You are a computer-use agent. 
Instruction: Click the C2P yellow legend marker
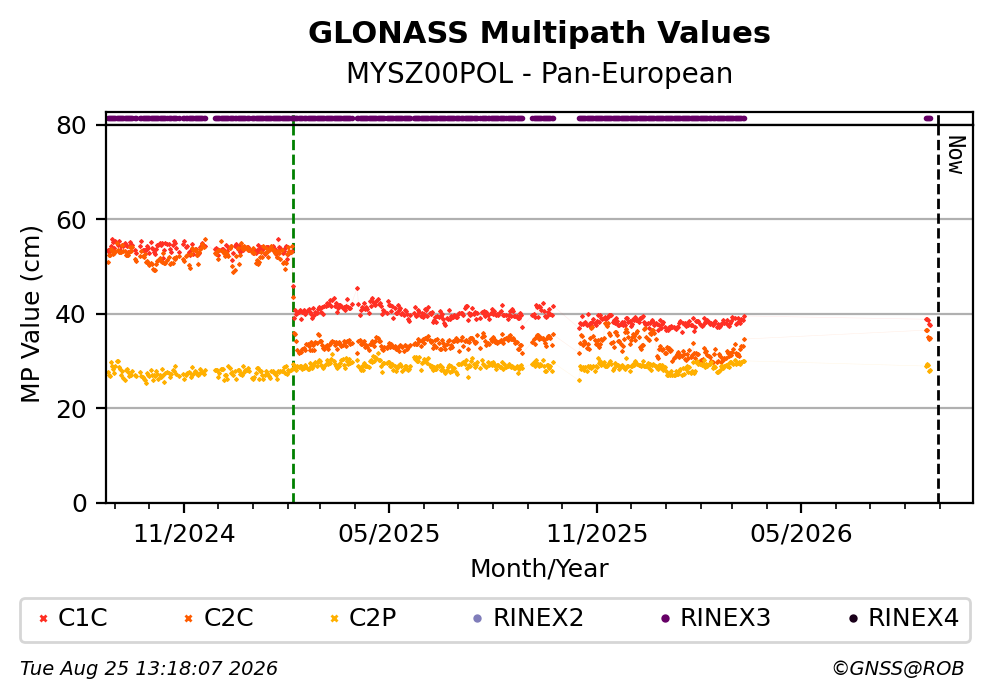[334, 619]
